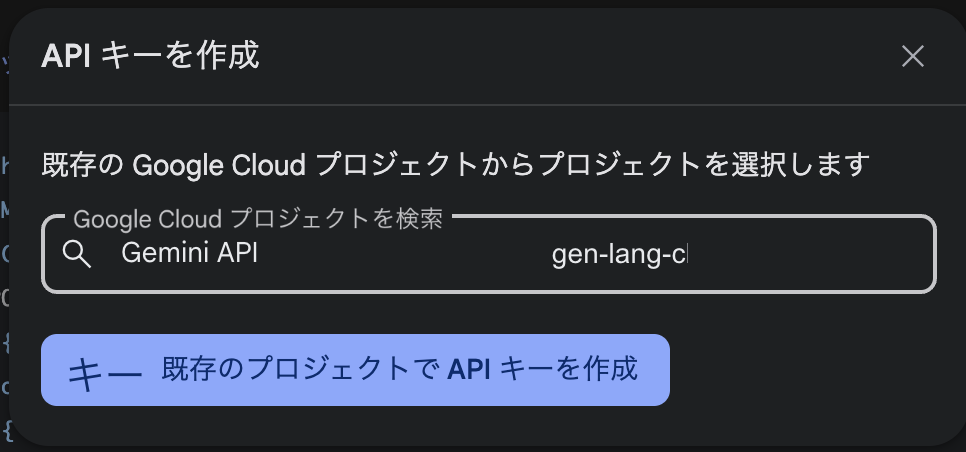The width and height of the screenshot is (966, 452).
Task: Select the Gemini API project name text
Action: coord(189,253)
